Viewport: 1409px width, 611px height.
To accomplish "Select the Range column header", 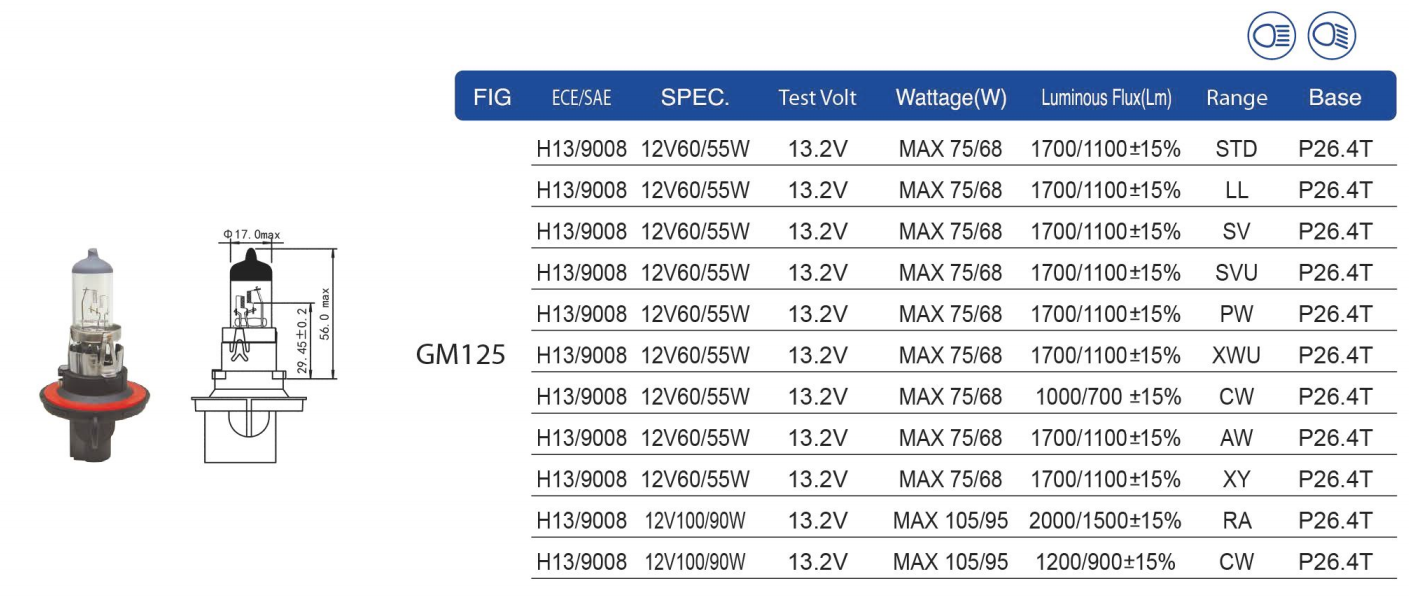I will [1236, 98].
